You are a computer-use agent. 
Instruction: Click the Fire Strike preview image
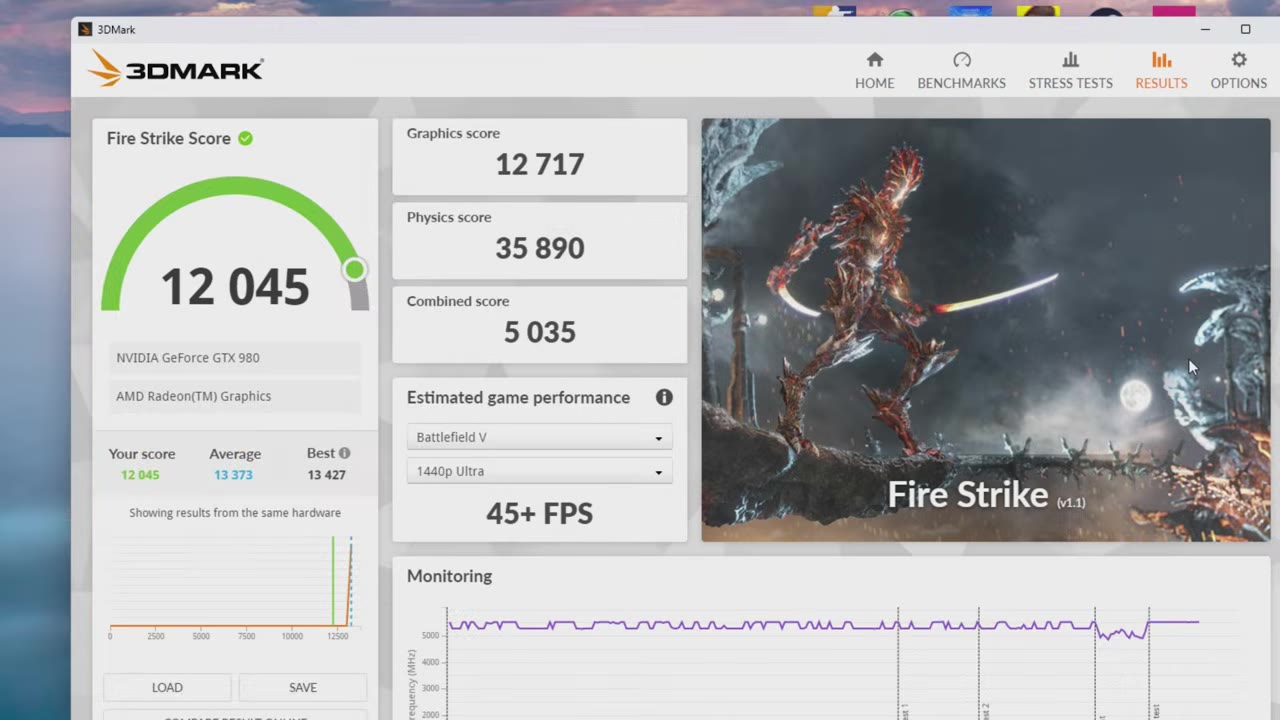pos(985,330)
